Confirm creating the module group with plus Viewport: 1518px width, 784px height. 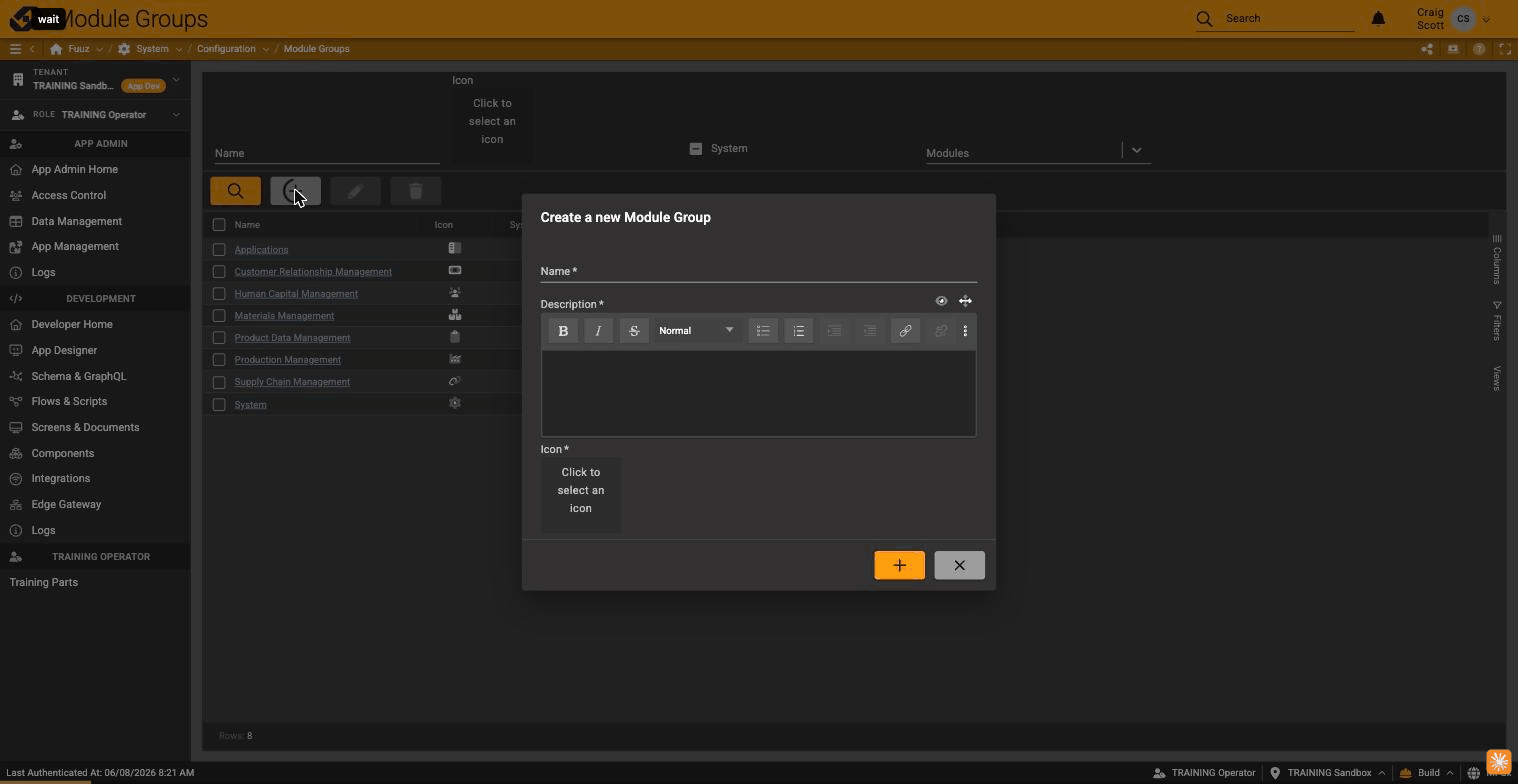click(899, 566)
